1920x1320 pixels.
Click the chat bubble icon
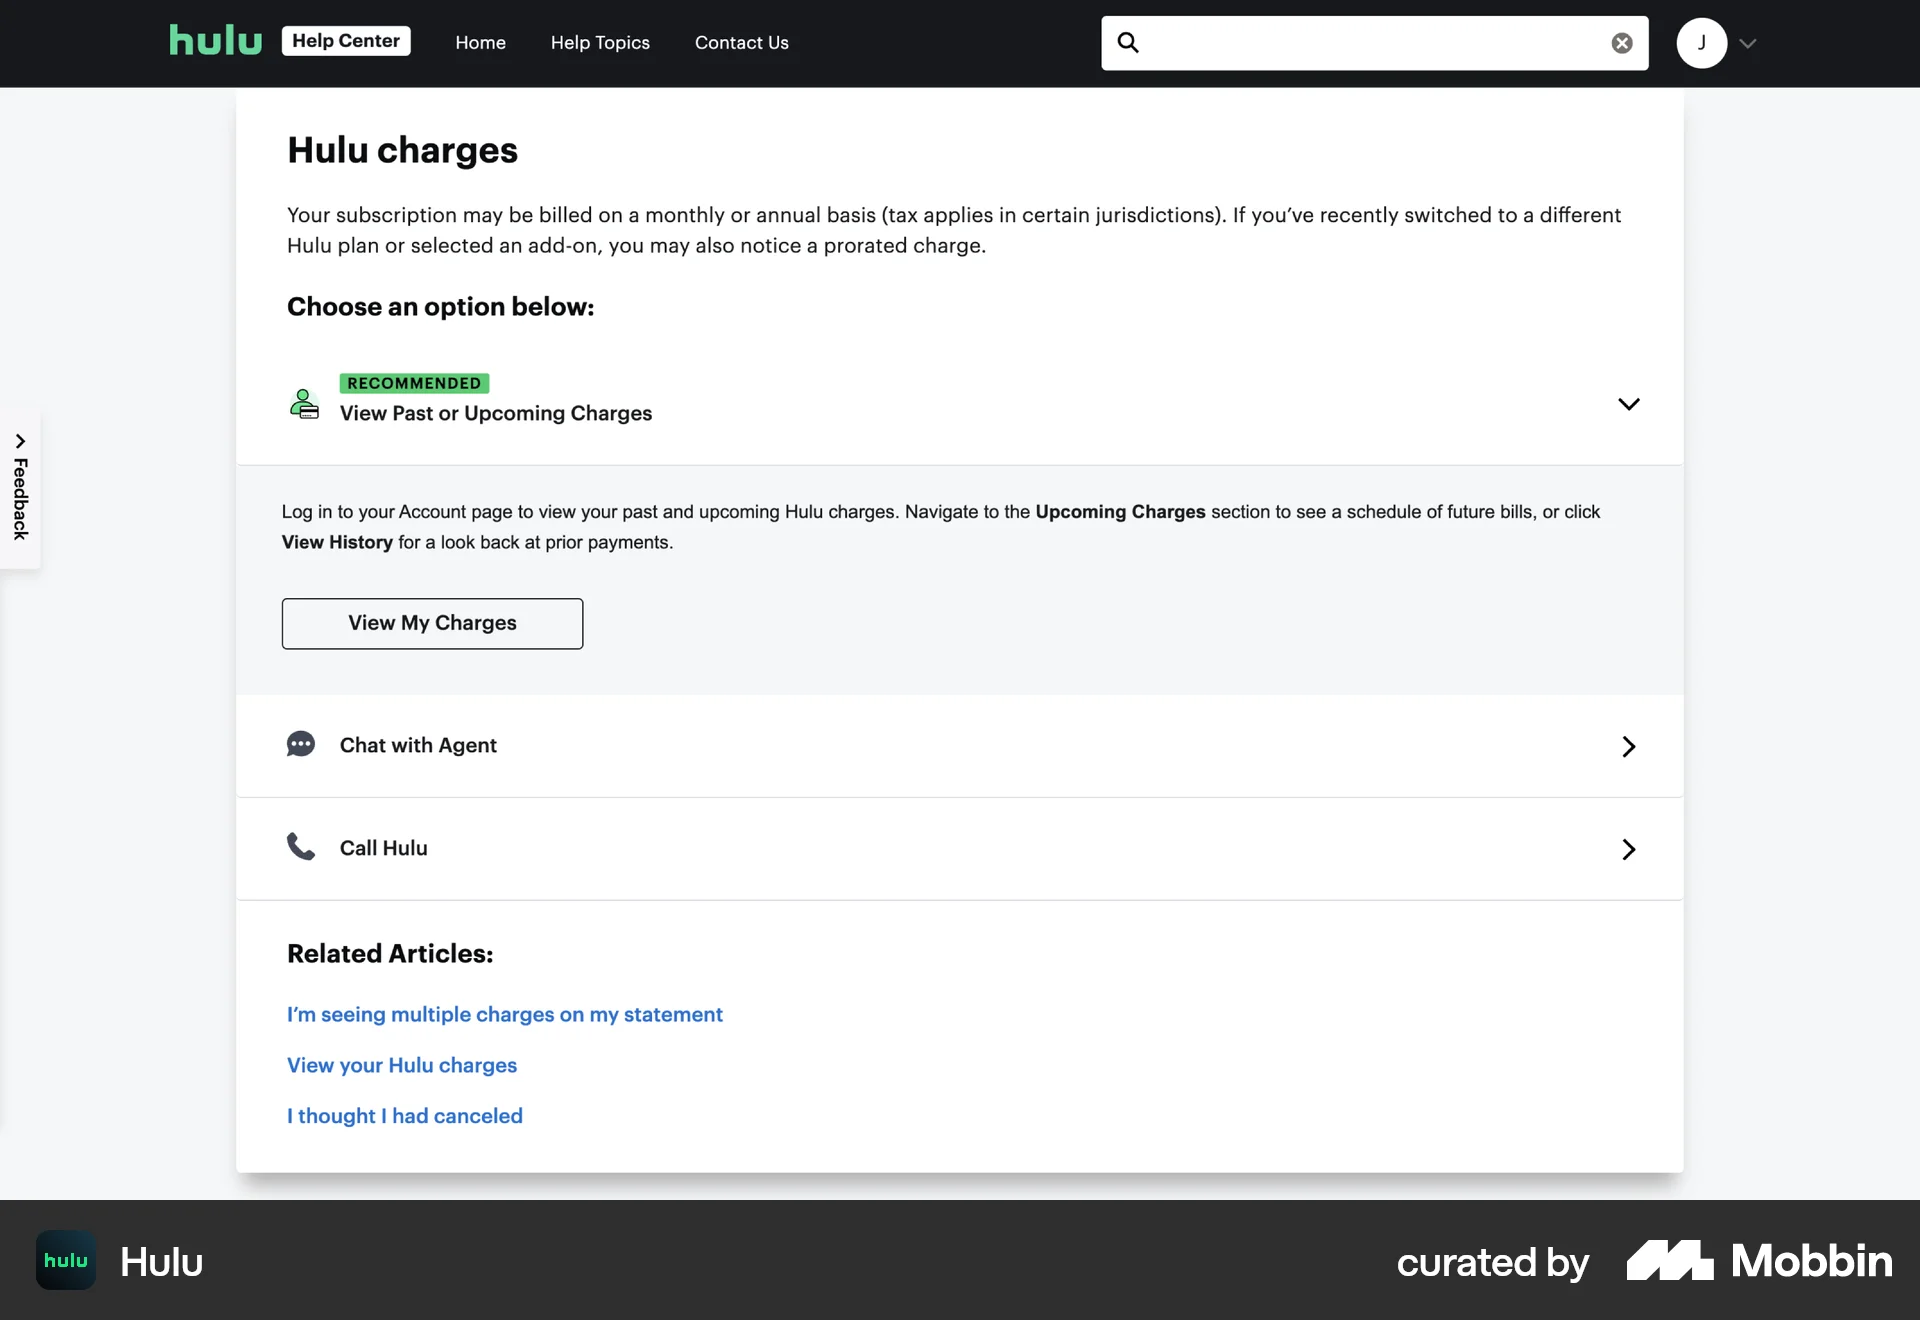301,745
